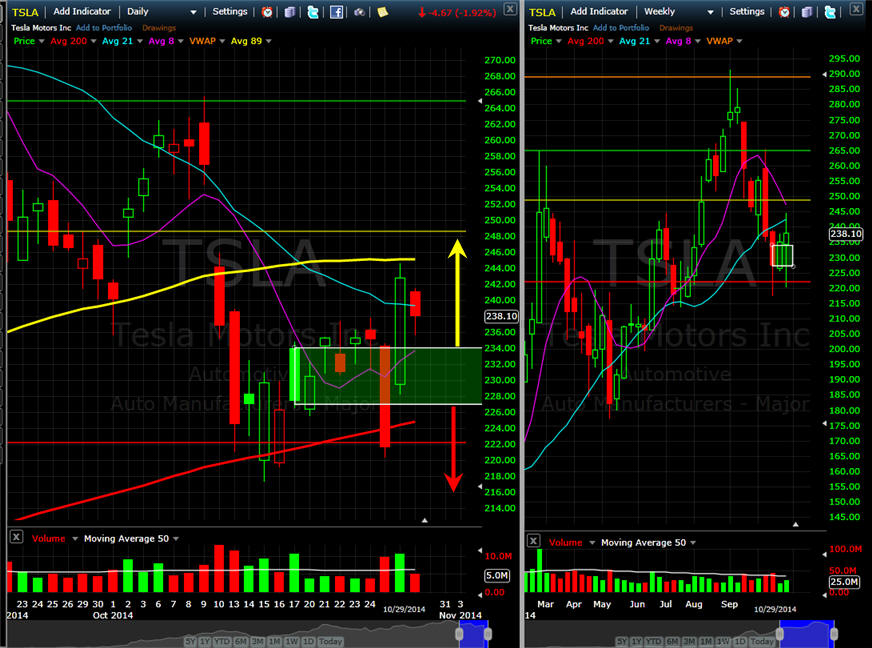Image resolution: width=872 pixels, height=648 pixels.
Task: Expand Avg 21 options in Weekly chart
Action: point(657,41)
